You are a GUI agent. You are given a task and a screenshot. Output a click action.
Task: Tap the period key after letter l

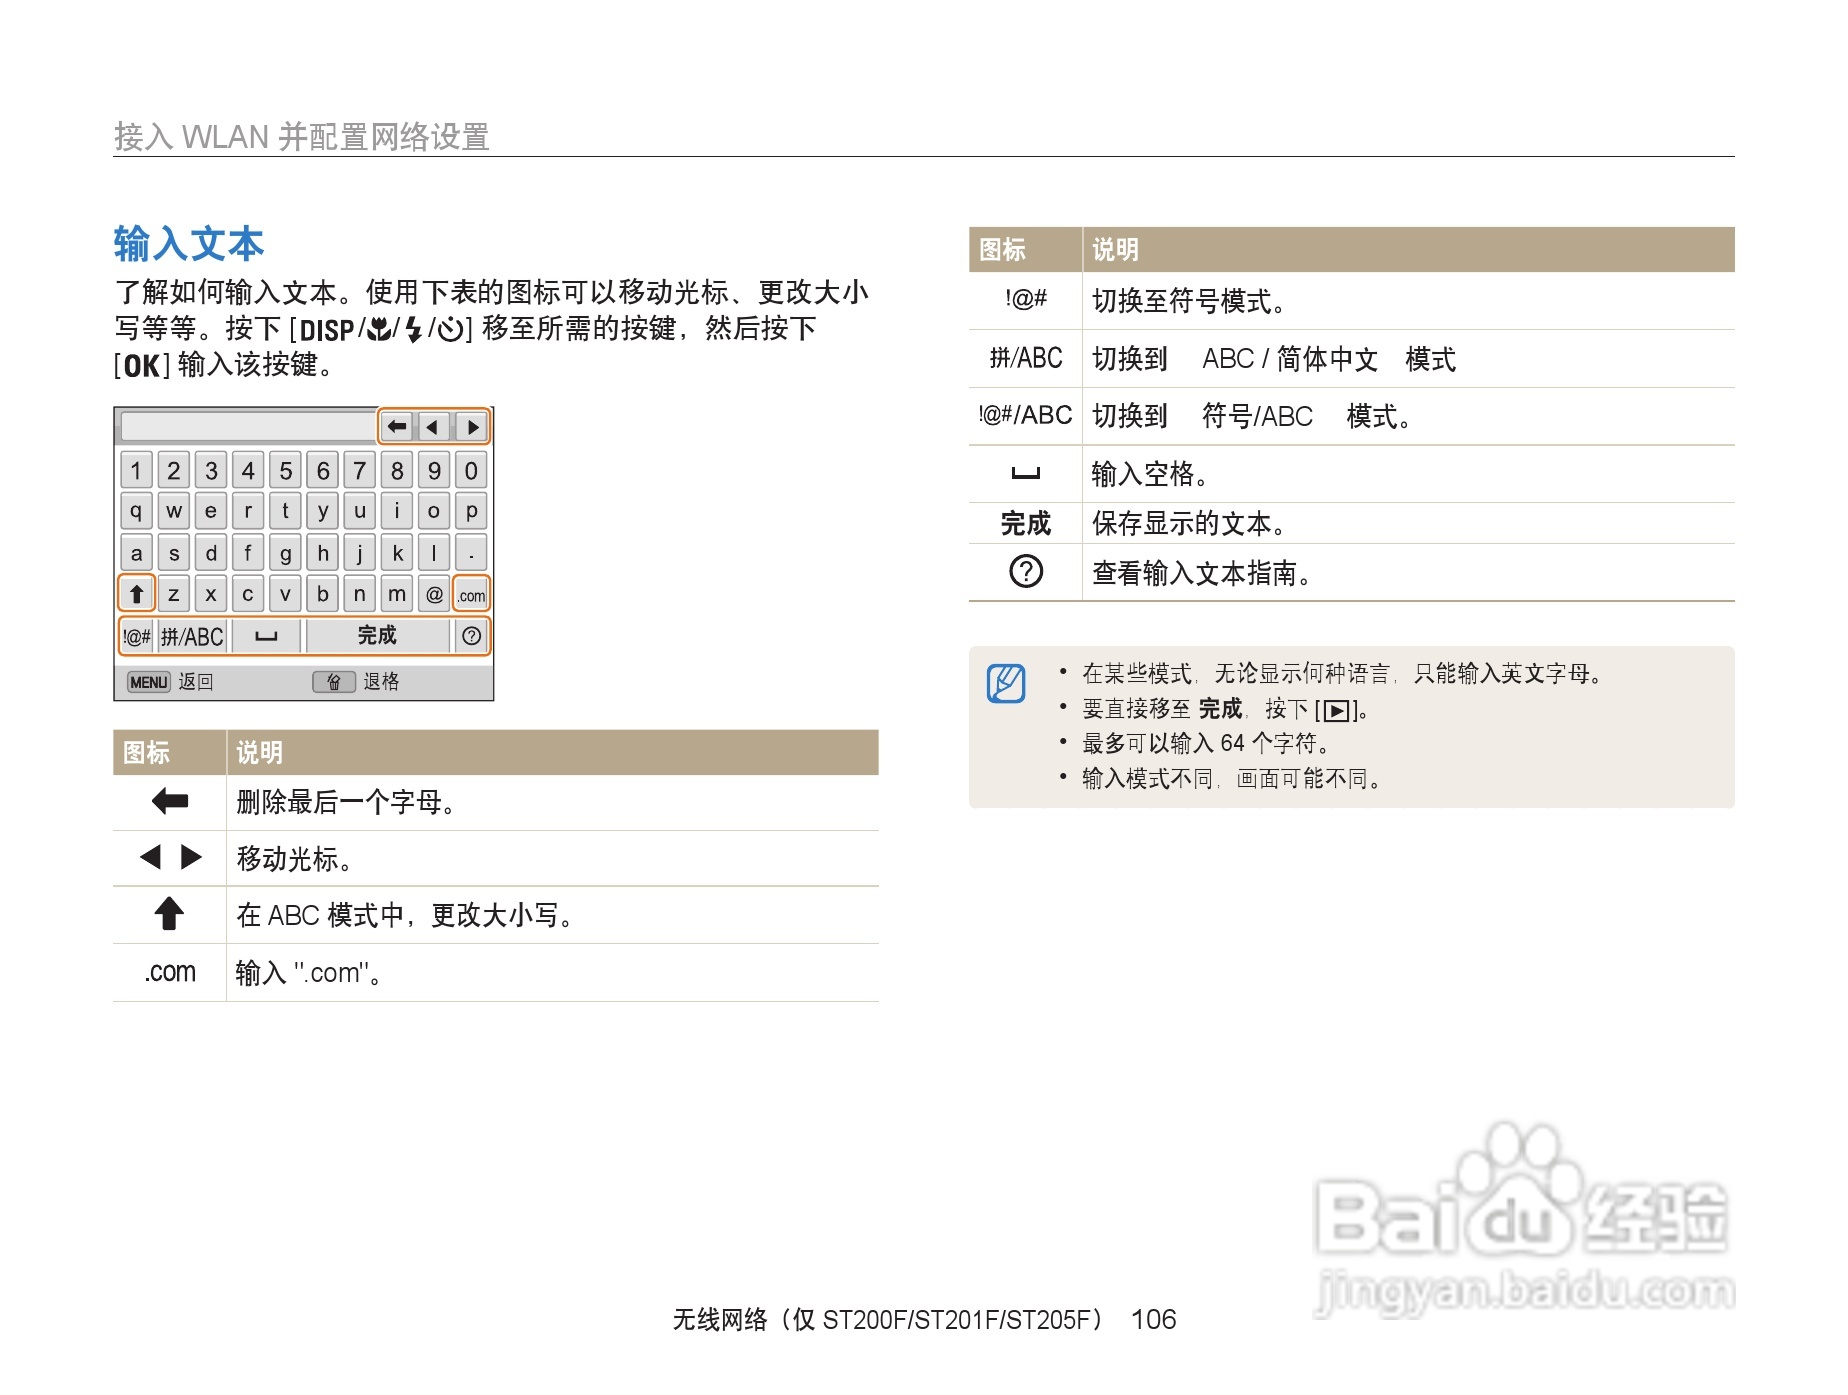[471, 553]
